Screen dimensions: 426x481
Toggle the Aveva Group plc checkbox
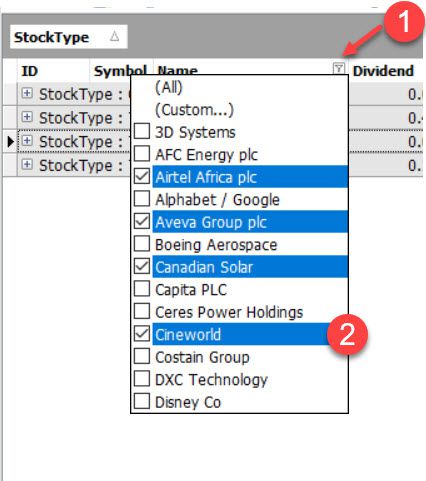[x=142, y=221]
